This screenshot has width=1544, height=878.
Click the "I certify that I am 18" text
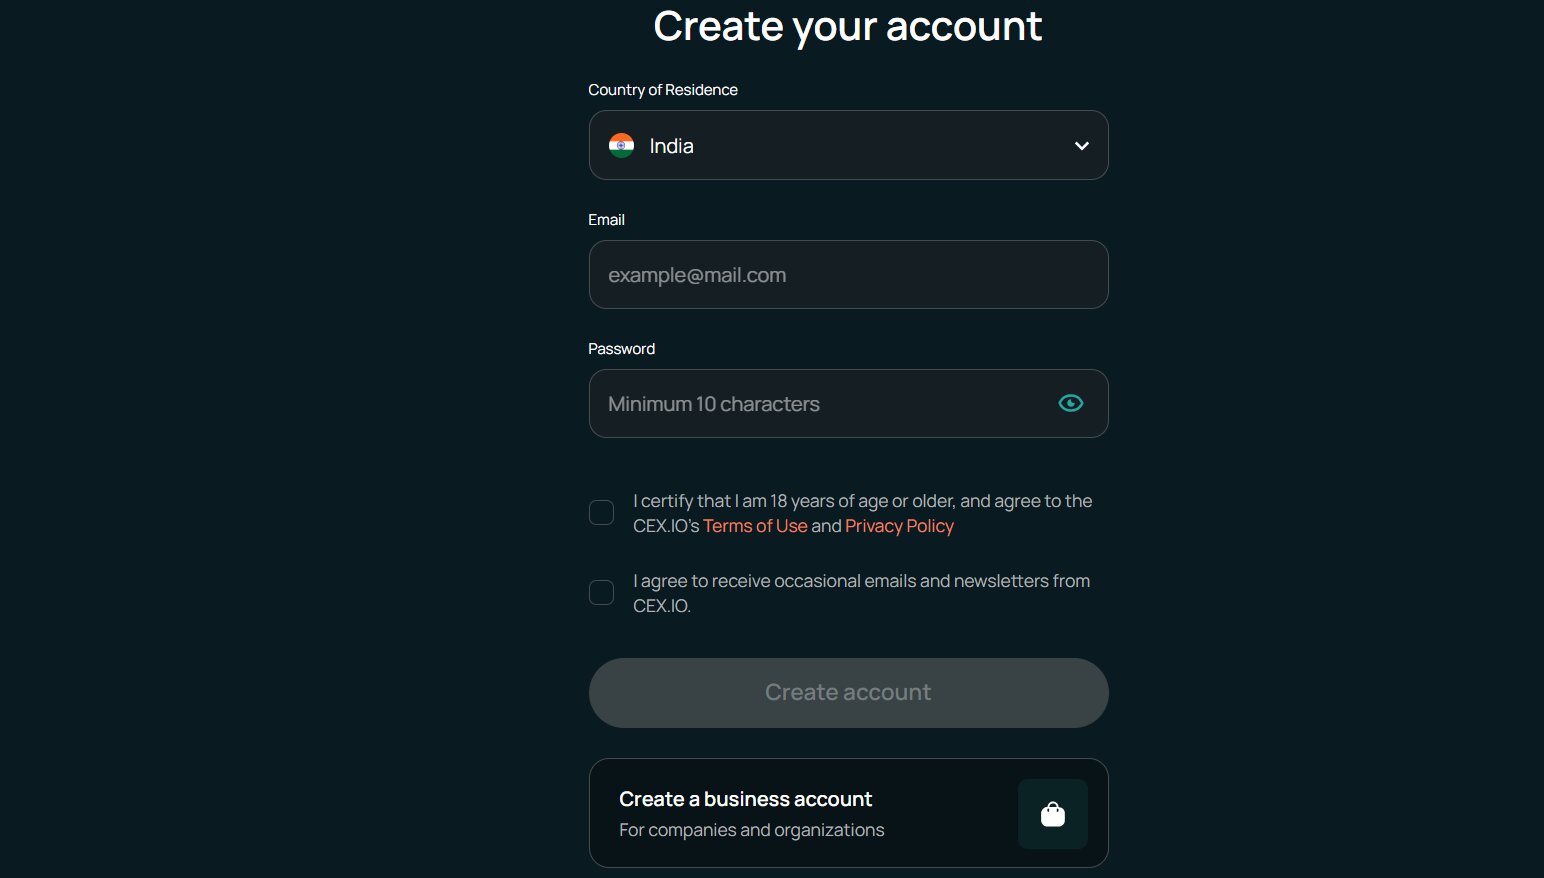(x=862, y=501)
